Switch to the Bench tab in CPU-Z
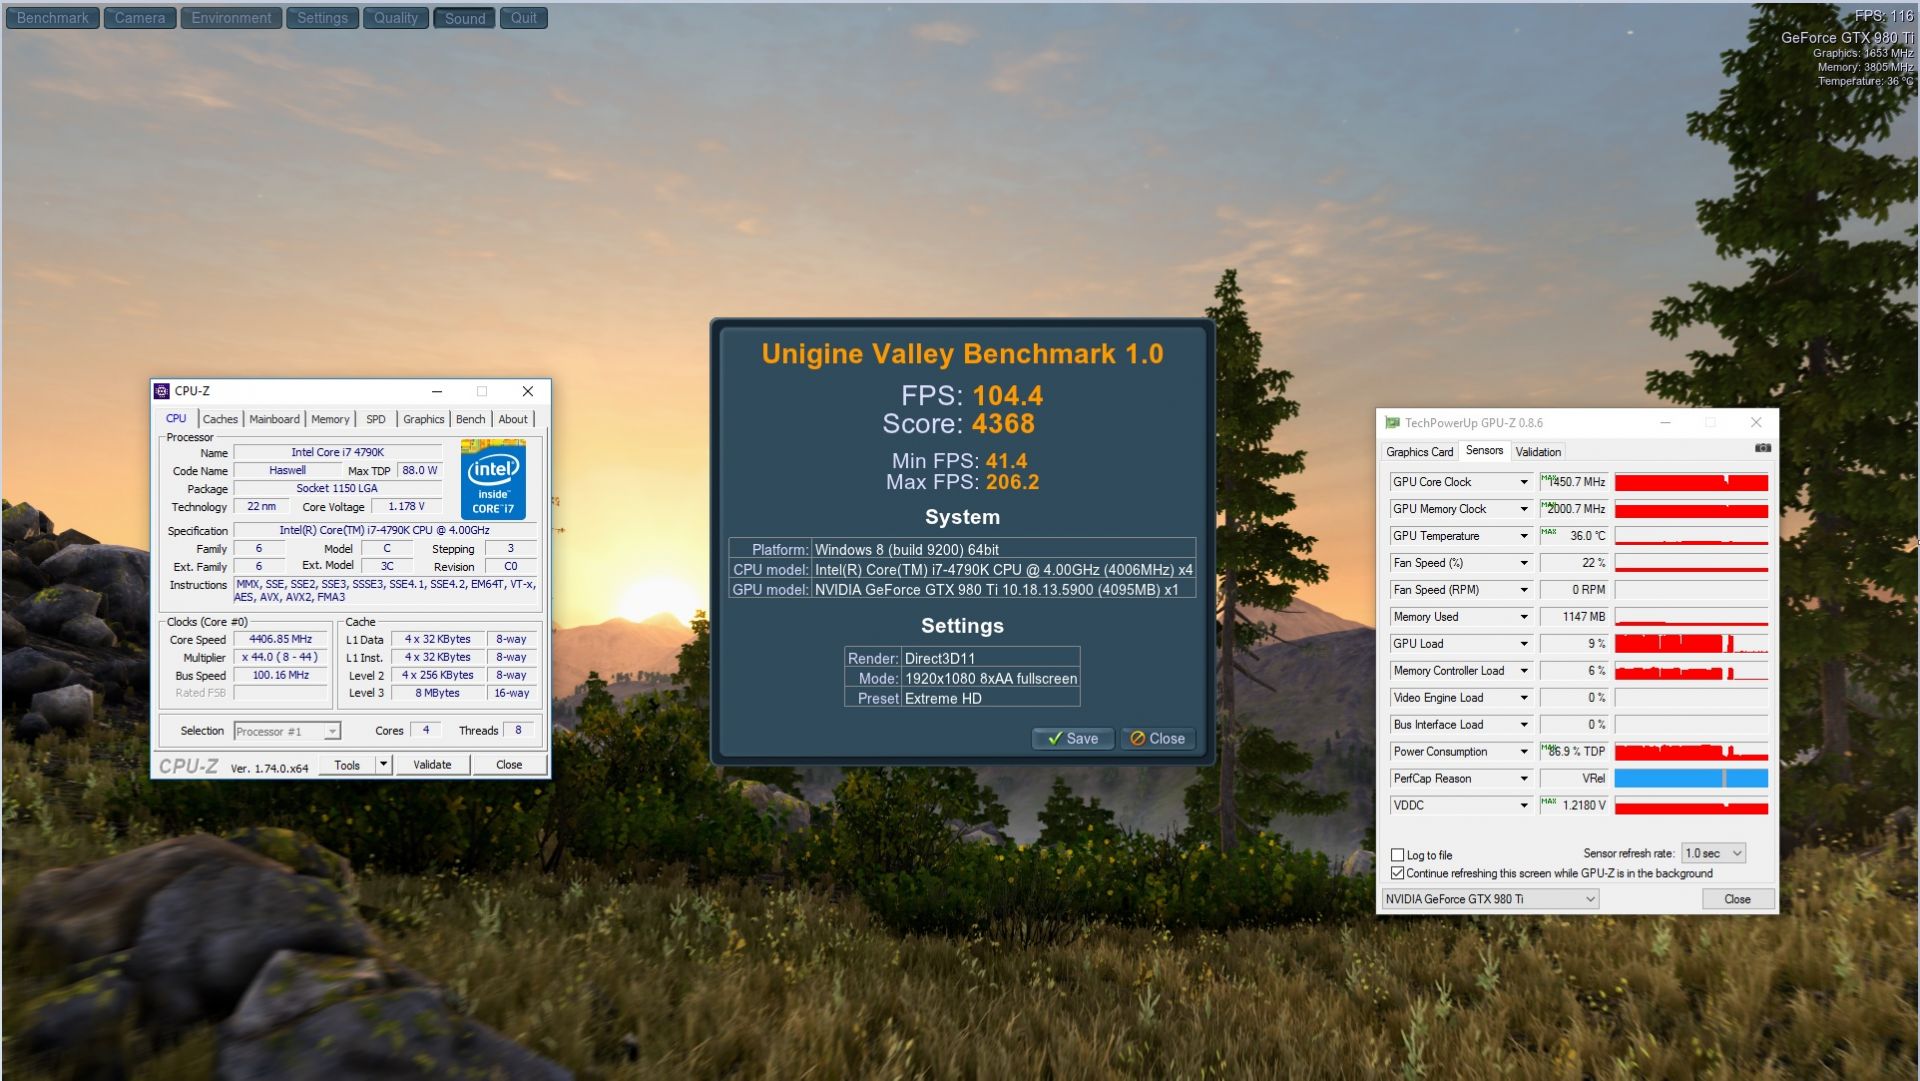The image size is (1920, 1081). (x=470, y=419)
